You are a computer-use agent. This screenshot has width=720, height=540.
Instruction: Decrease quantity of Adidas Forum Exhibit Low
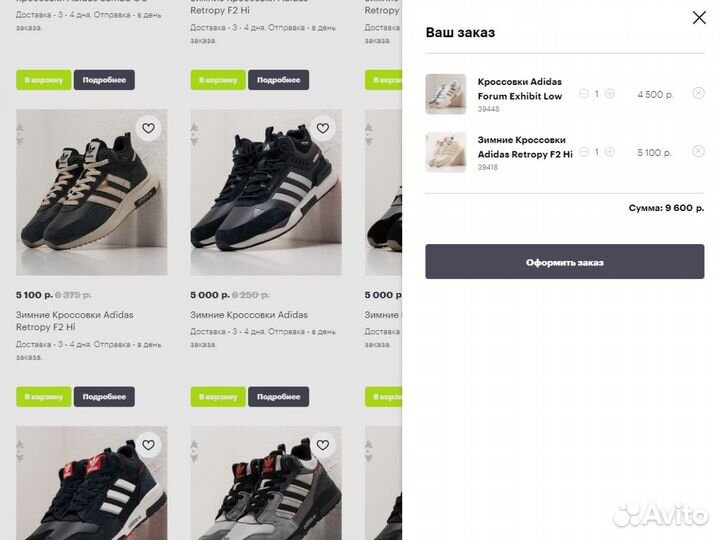point(583,94)
